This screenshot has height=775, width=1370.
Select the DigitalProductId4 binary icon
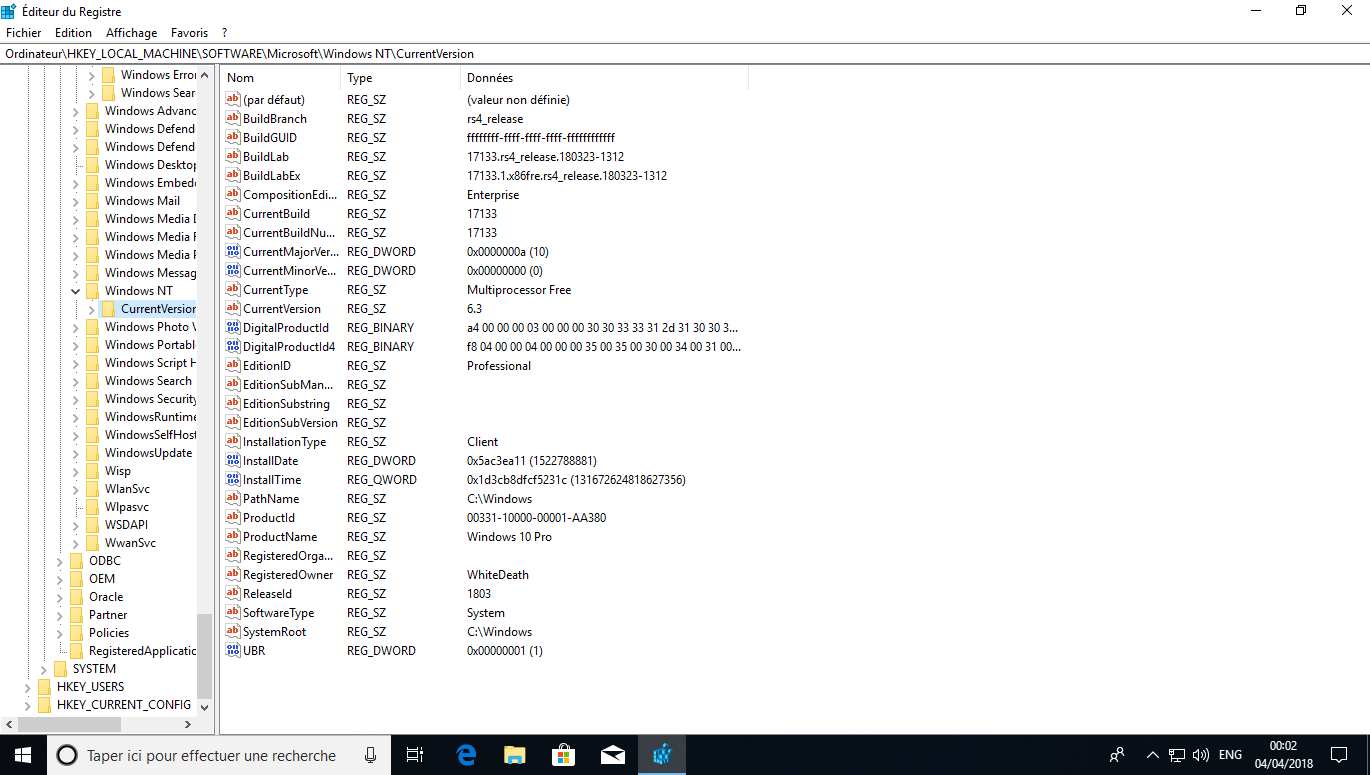[x=233, y=347]
